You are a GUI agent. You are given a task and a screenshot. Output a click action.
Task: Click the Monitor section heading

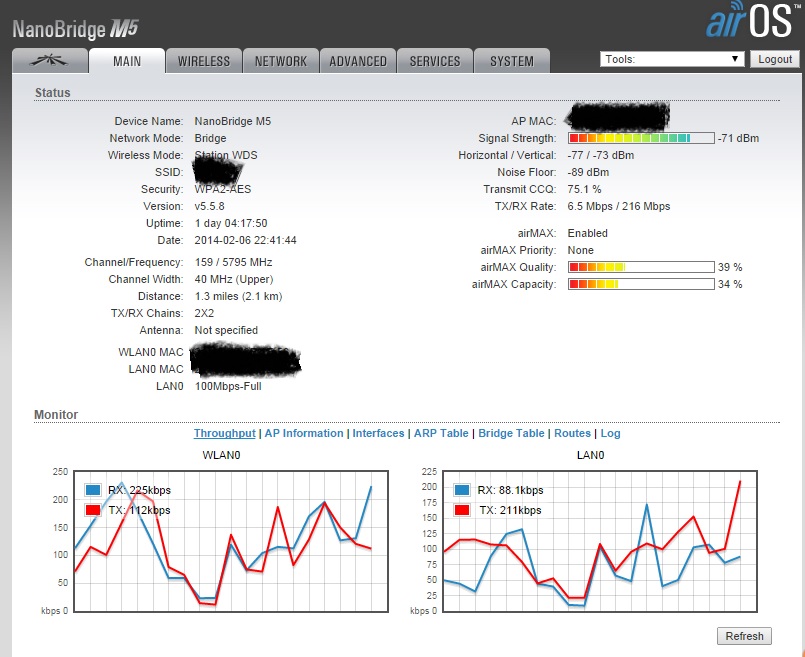pos(56,414)
